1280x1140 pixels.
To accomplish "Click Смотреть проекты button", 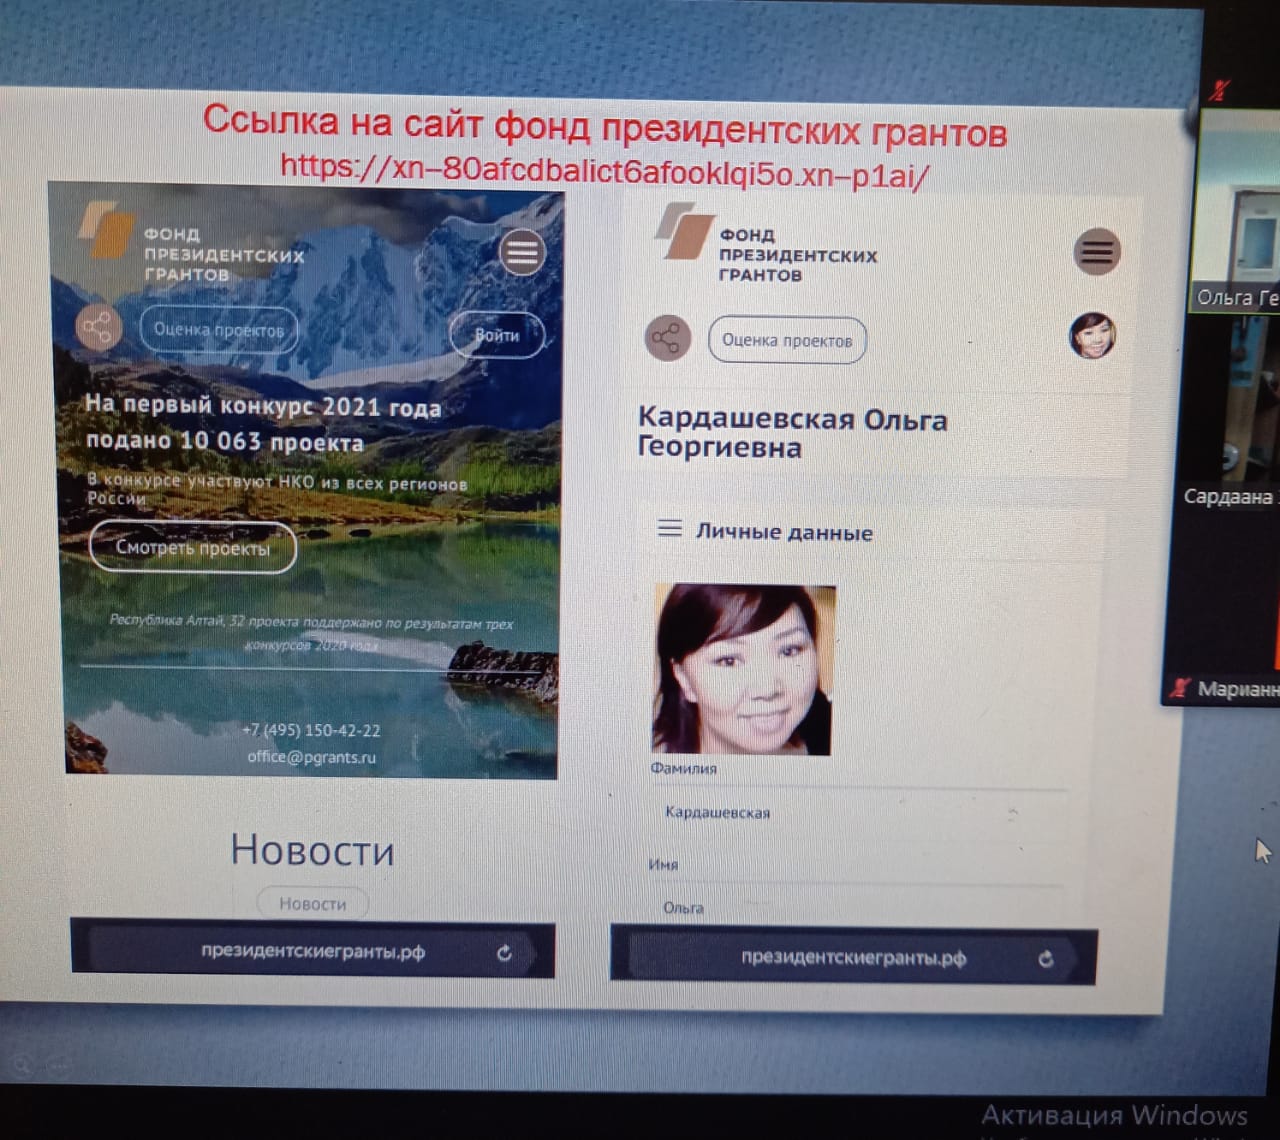I will pos(193,548).
